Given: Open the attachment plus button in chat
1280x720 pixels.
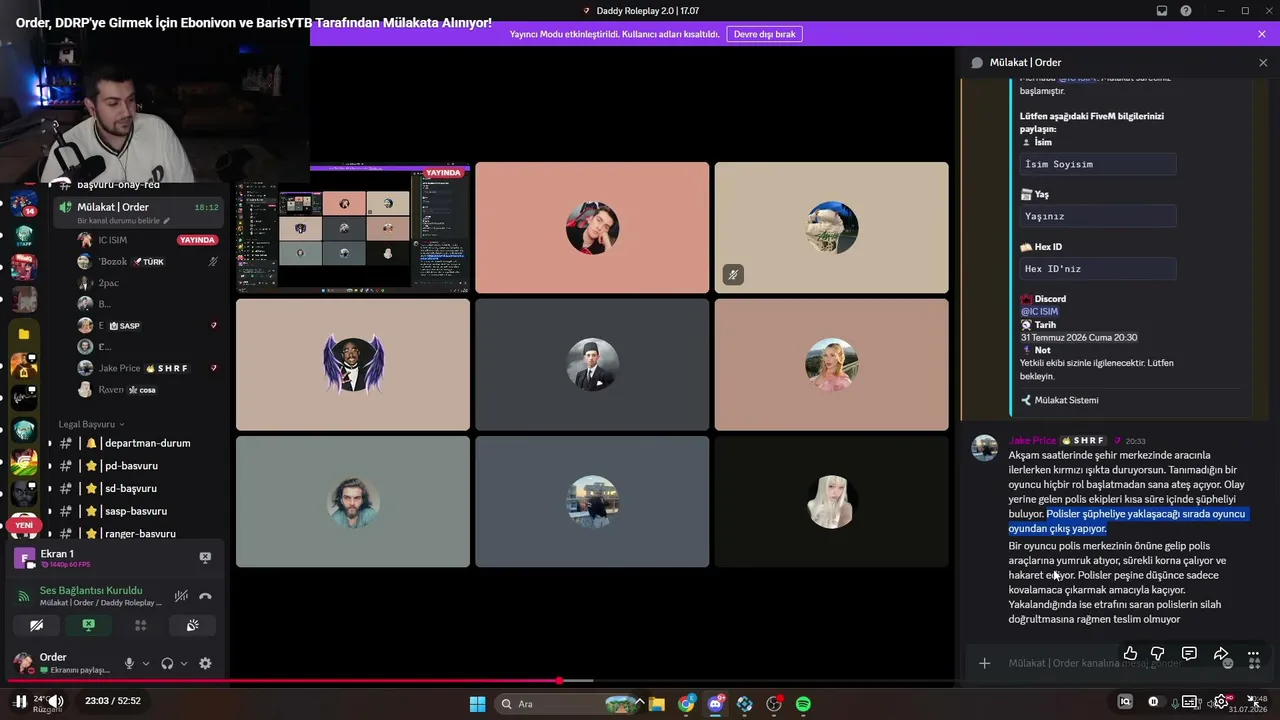Looking at the screenshot, I should click(984, 663).
